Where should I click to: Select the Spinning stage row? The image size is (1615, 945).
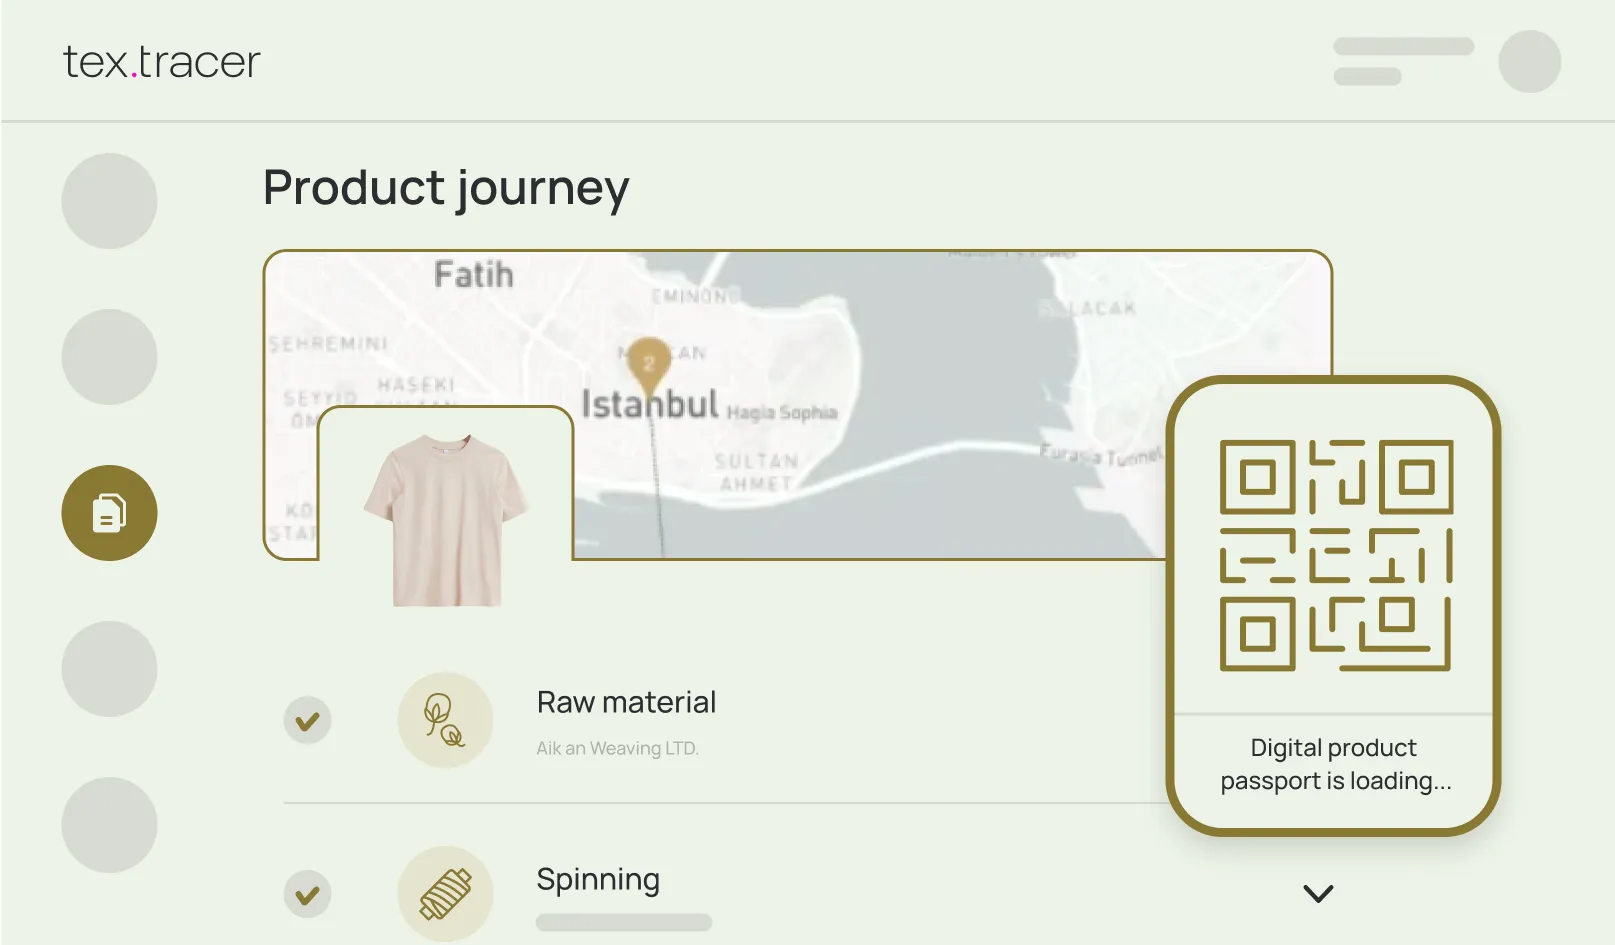(598, 880)
